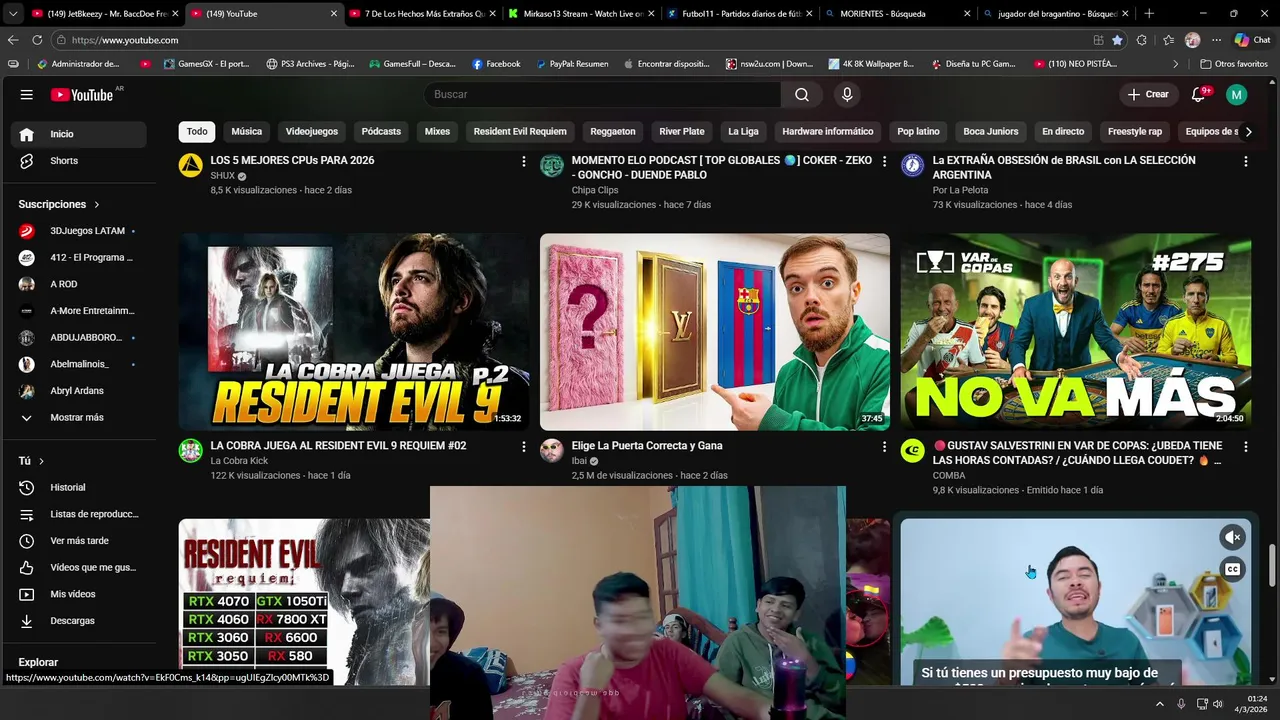Open the notifications bell
Screen dimensions: 1280x720
point(1199,95)
